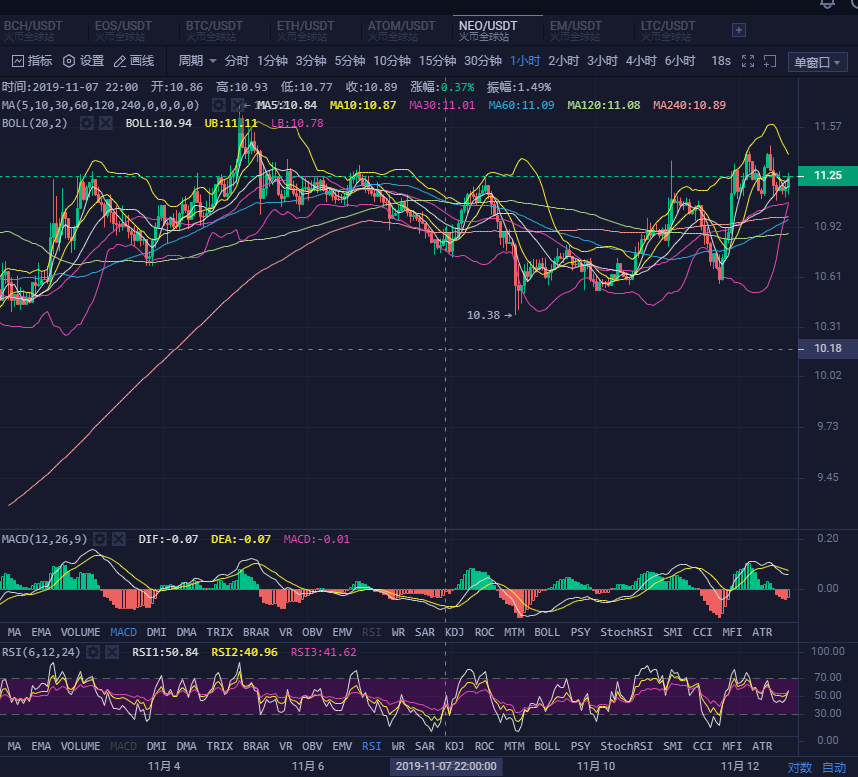The height and width of the screenshot is (777, 858).
Task: Click the 10.18 price marker on the axis
Action: click(x=827, y=348)
